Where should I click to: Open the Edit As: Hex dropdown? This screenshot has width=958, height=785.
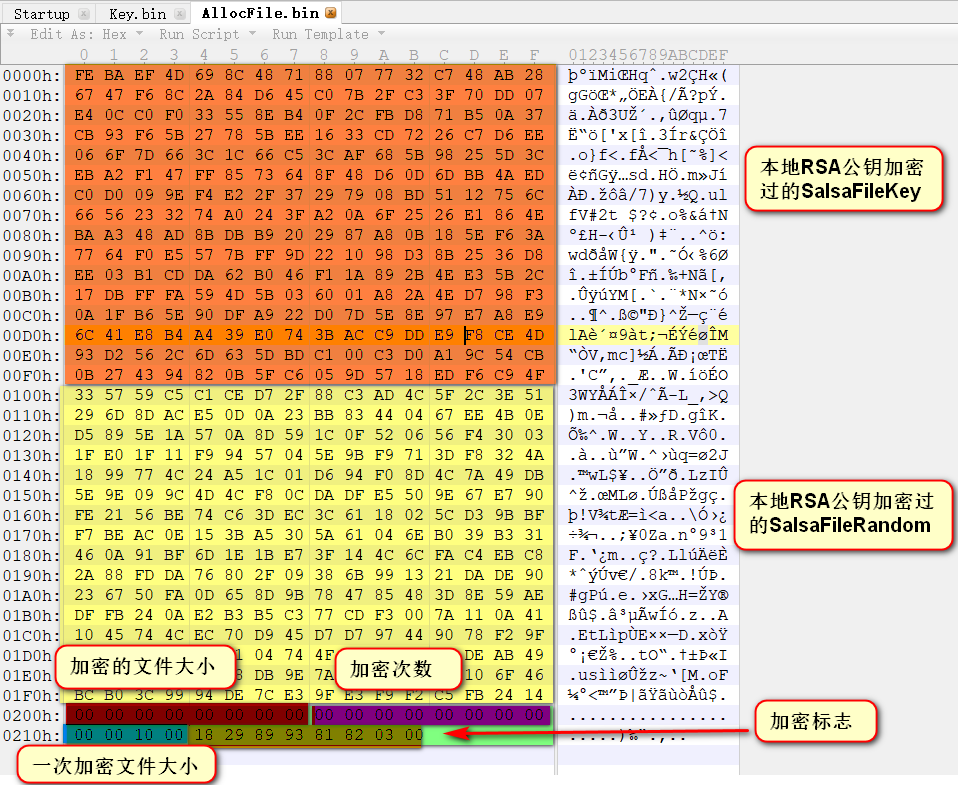tap(86, 34)
